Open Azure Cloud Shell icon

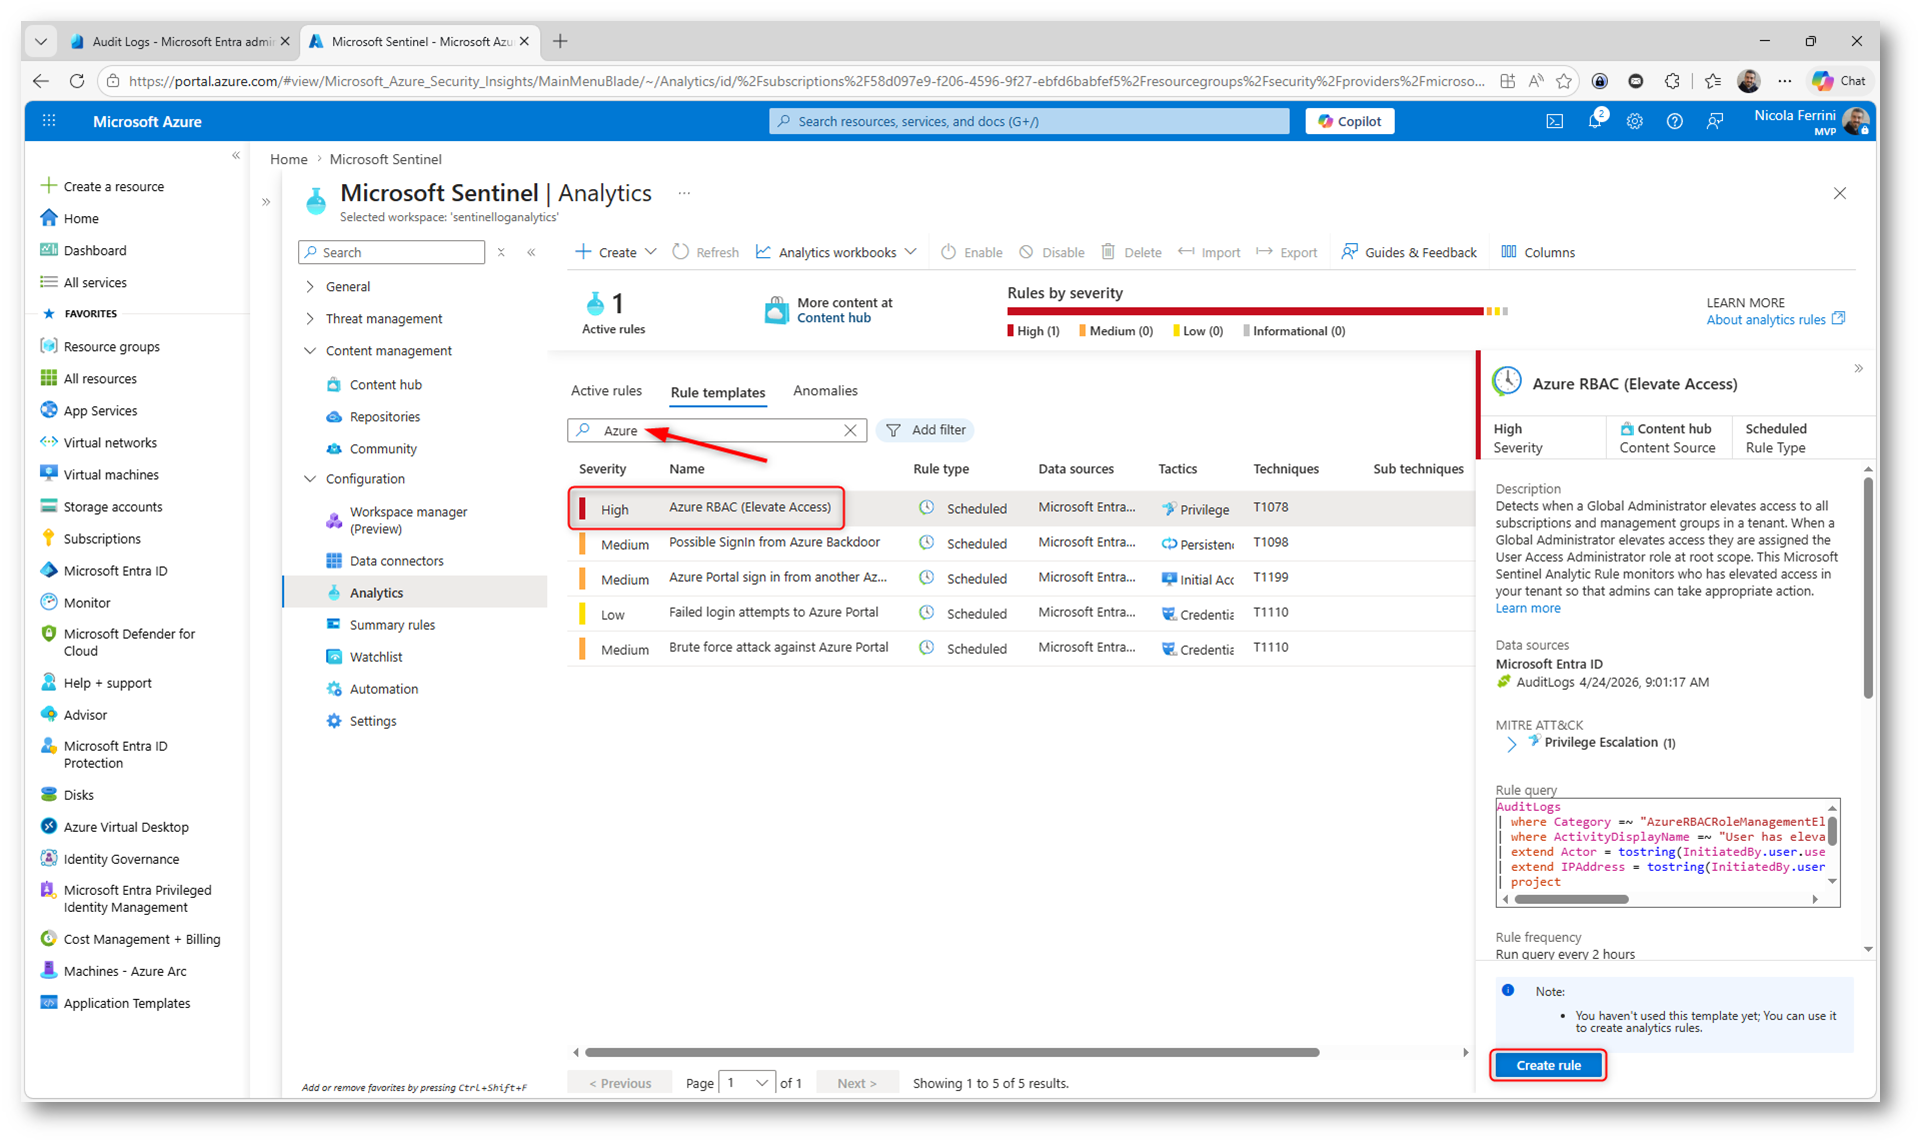coord(1554,121)
